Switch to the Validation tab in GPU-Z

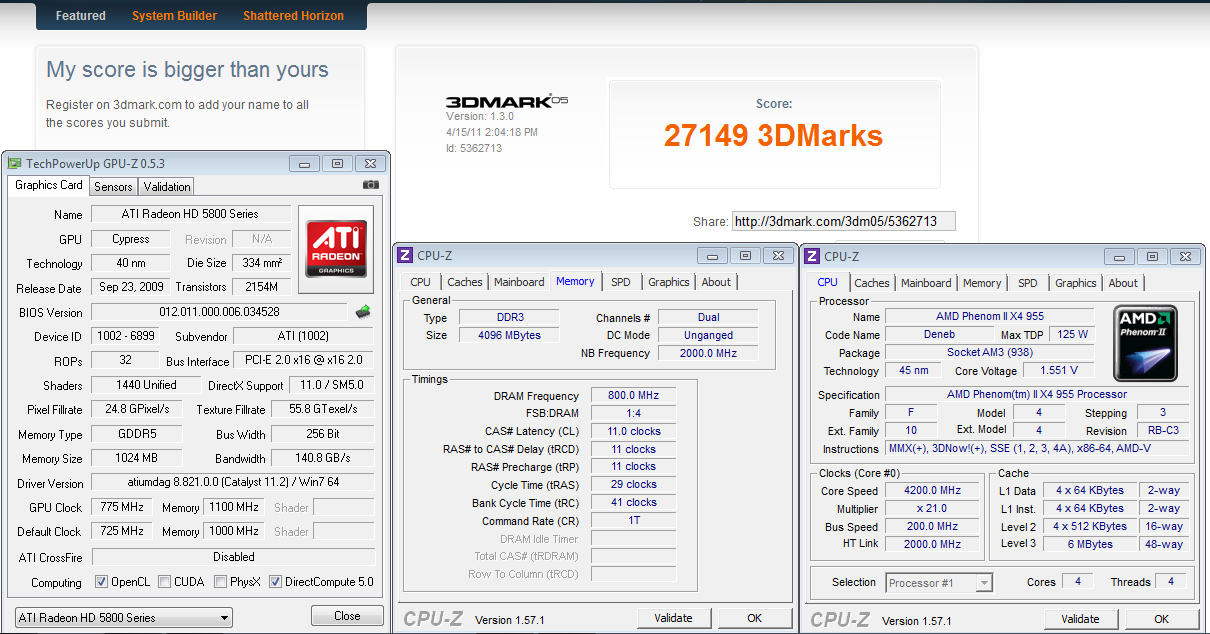tap(167, 187)
